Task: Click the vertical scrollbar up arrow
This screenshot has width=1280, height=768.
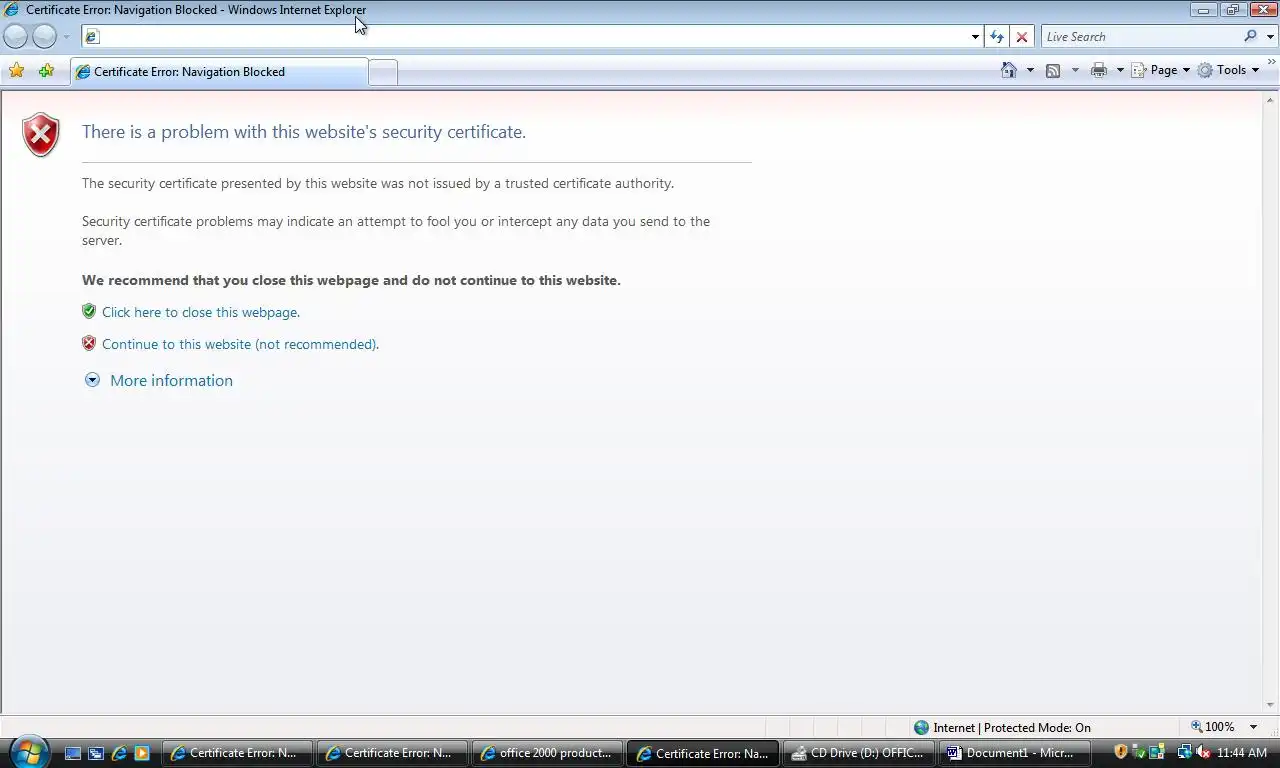Action: [x=1271, y=100]
